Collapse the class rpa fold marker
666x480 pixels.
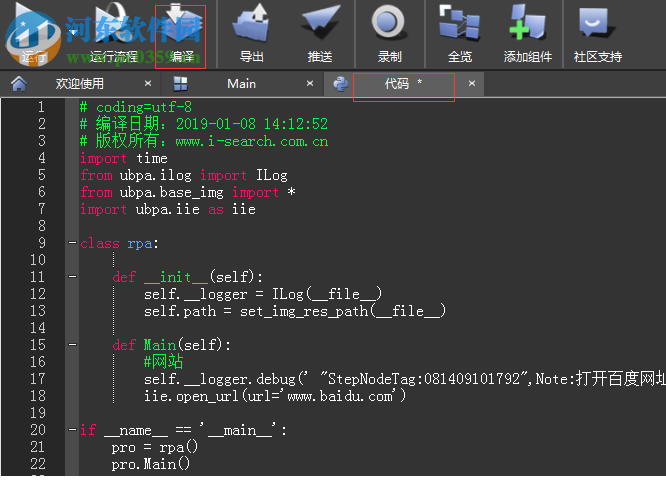72,243
